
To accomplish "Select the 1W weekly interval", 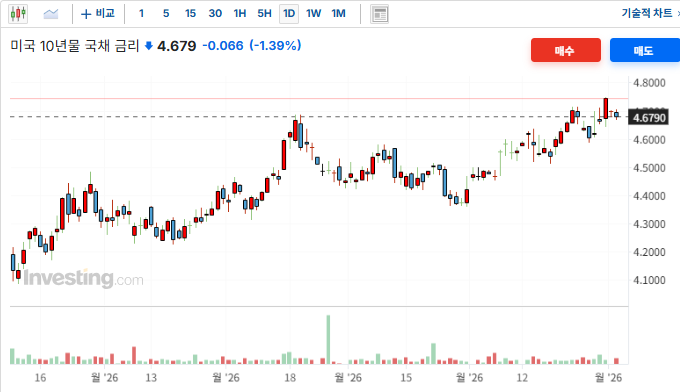I will click(314, 14).
